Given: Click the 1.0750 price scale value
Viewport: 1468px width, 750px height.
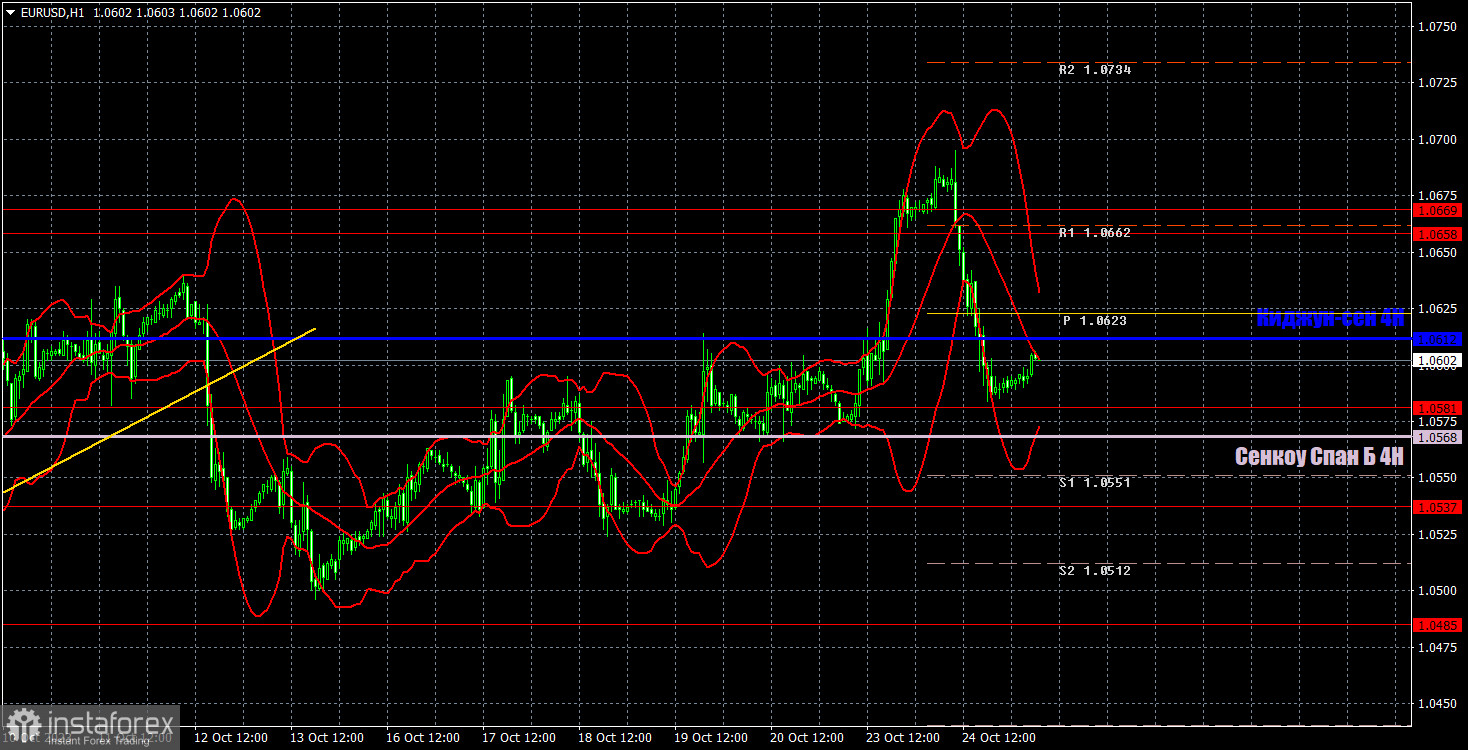Looking at the screenshot, I should (1438, 27).
